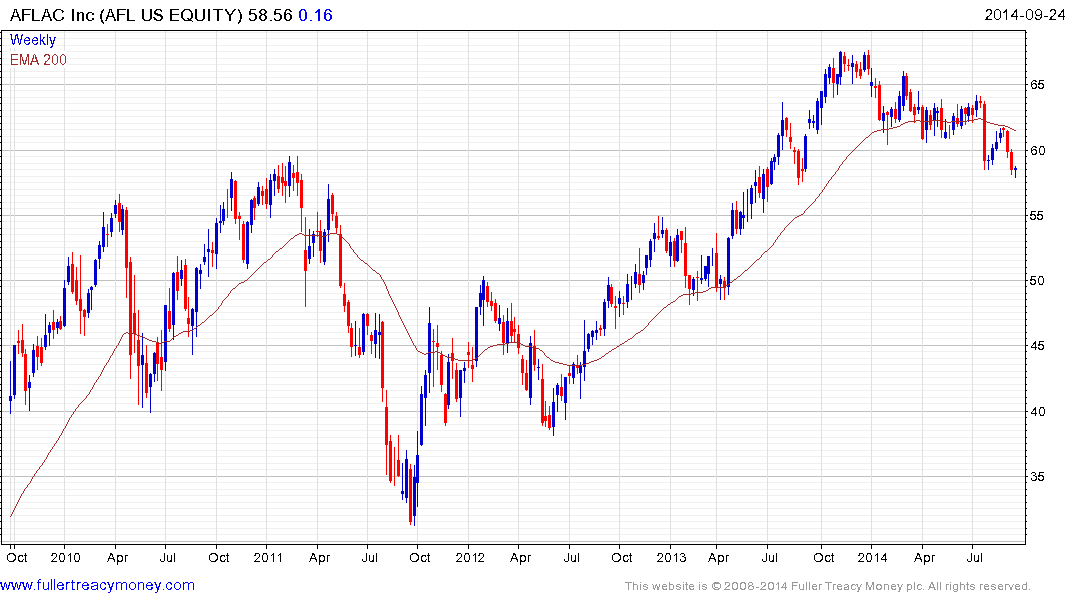Click the 2013 year axis label
Viewport: 1075px width, 600px height.
(671, 558)
